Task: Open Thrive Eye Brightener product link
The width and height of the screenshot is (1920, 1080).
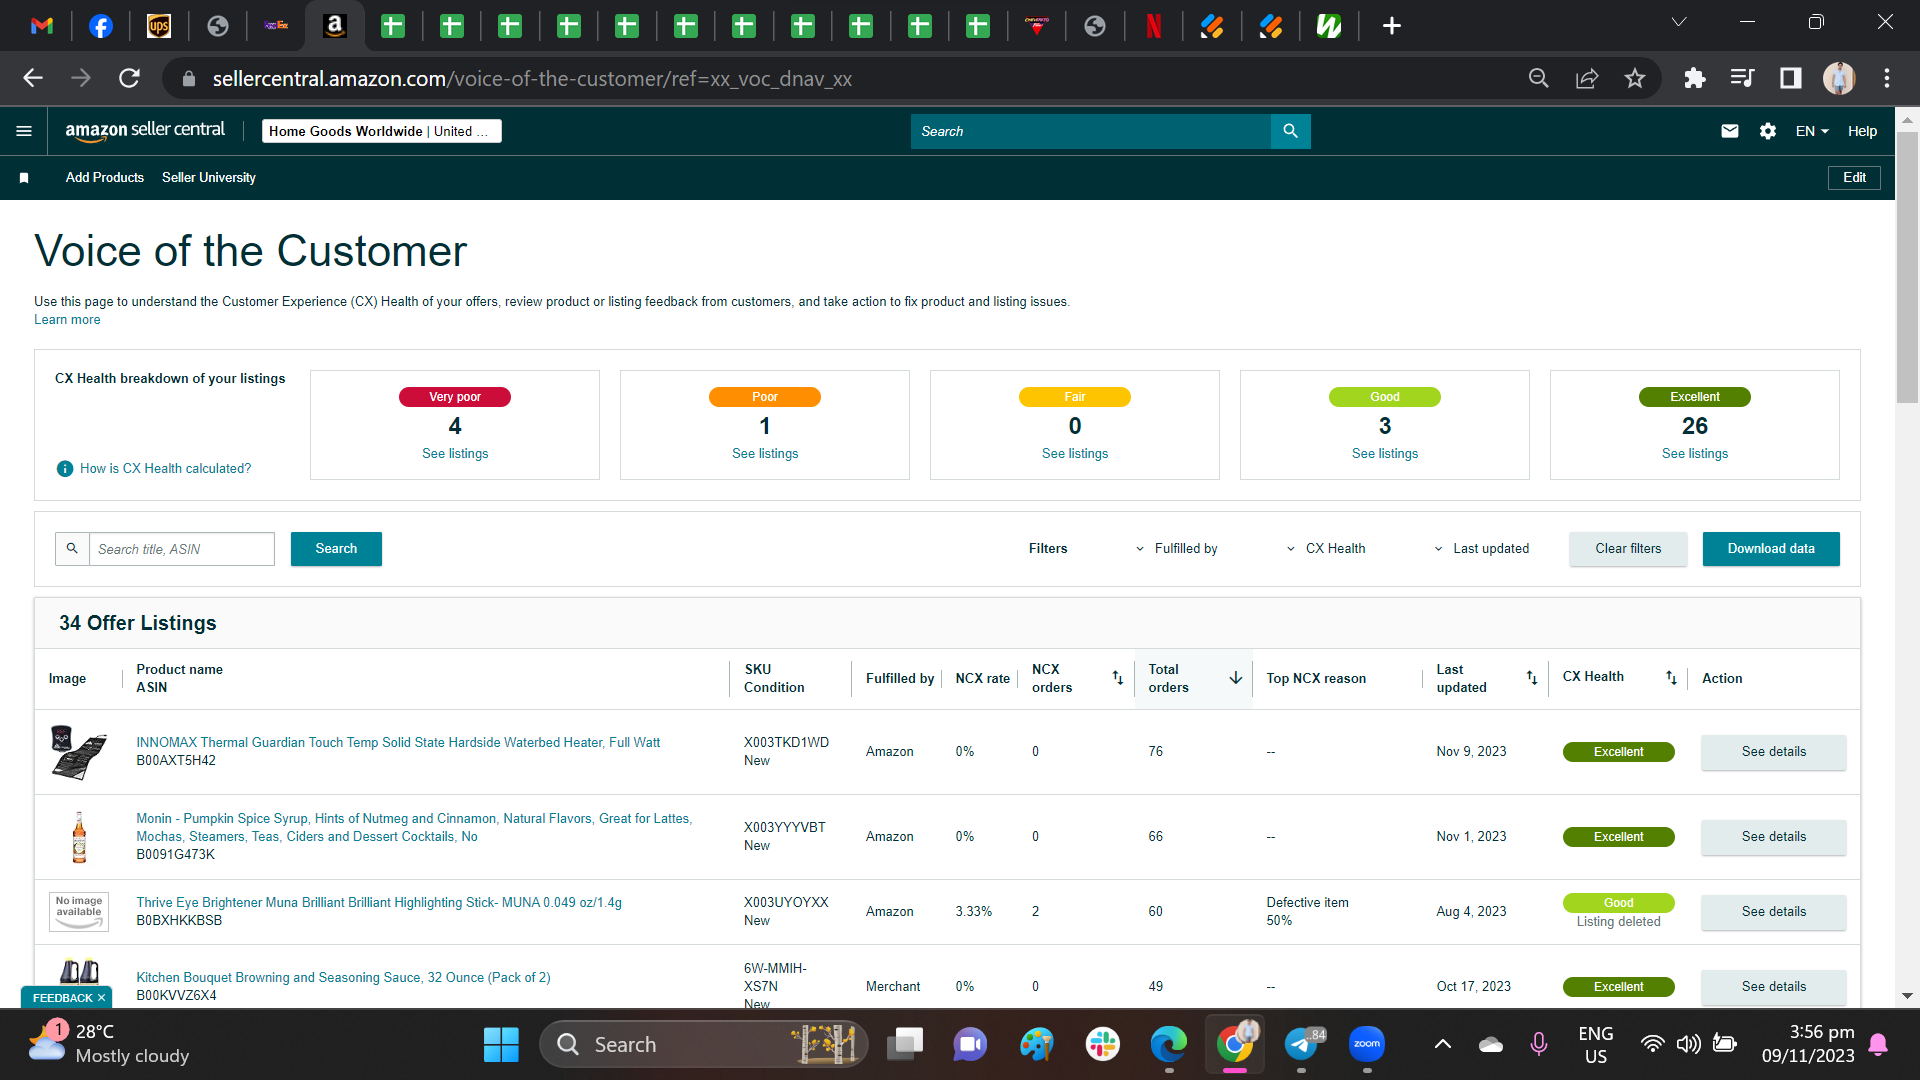Action: 379,903
